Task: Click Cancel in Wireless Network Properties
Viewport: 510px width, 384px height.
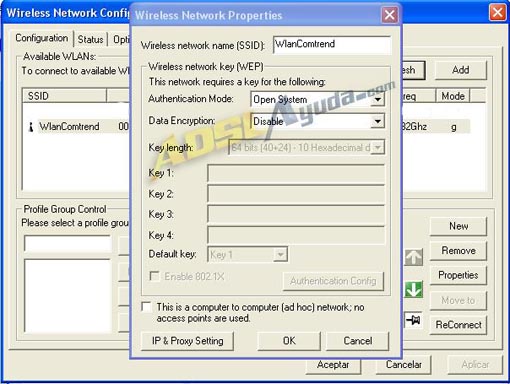Action: 358,341
